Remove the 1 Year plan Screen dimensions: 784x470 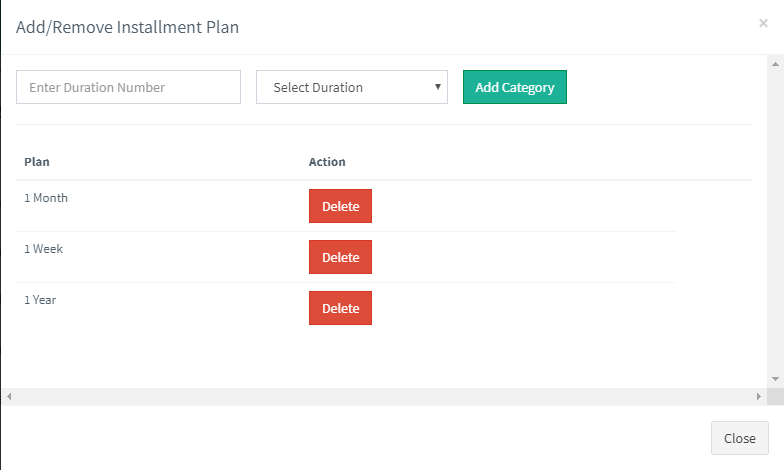click(x=340, y=308)
